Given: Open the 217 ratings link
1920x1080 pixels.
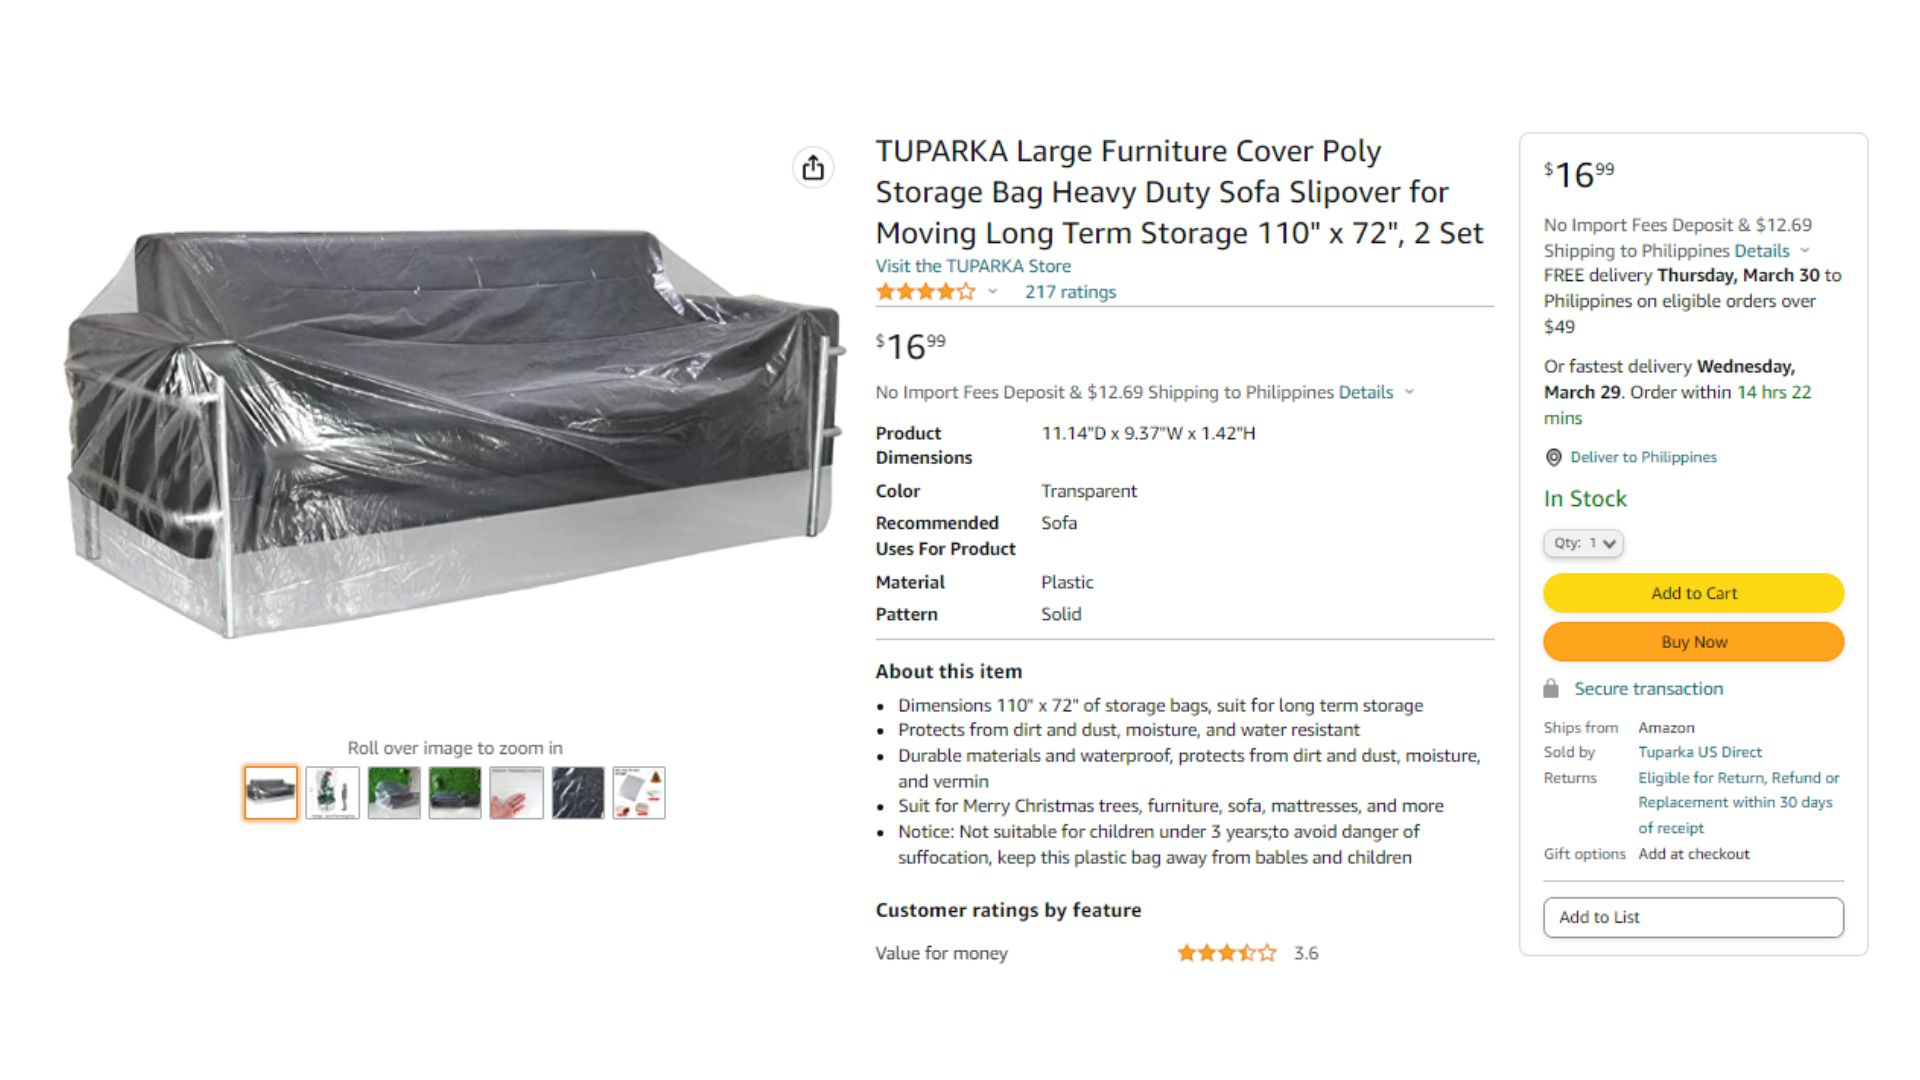Looking at the screenshot, I should click(x=1070, y=292).
